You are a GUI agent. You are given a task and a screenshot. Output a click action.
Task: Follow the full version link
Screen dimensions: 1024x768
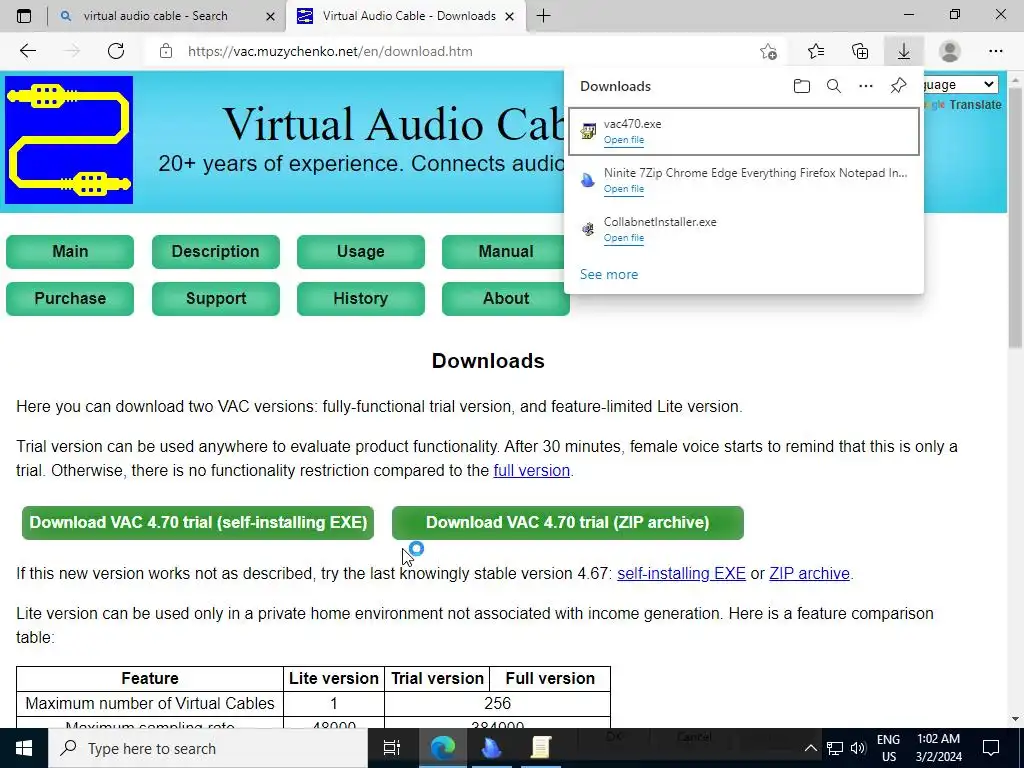pyautogui.click(x=532, y=470)
